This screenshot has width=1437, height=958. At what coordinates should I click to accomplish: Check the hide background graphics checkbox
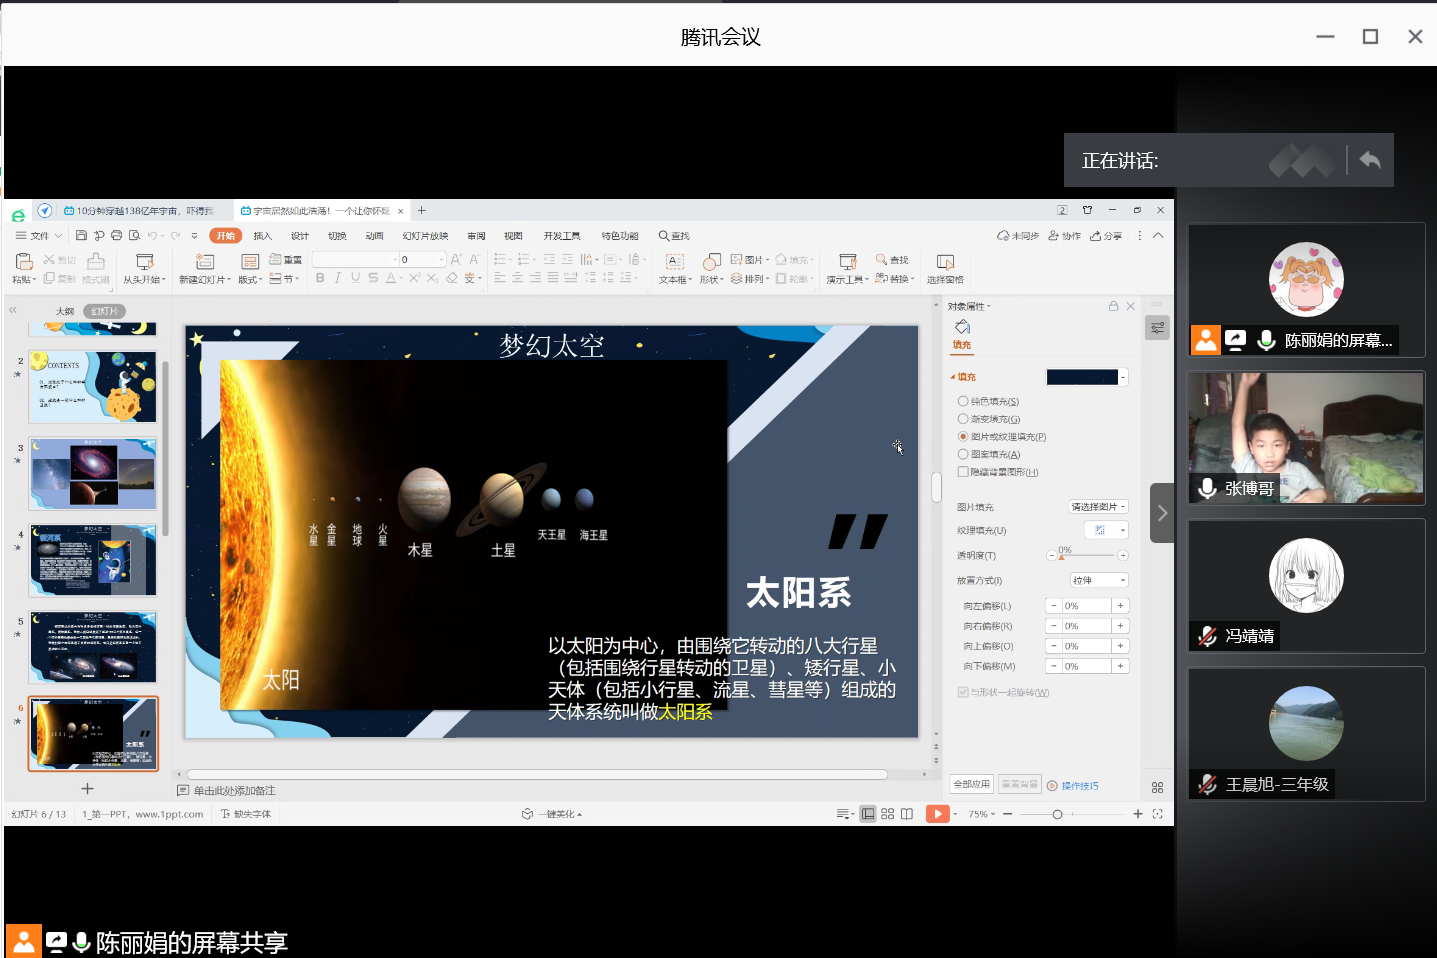pyautogui.click(x=963, y=472)
